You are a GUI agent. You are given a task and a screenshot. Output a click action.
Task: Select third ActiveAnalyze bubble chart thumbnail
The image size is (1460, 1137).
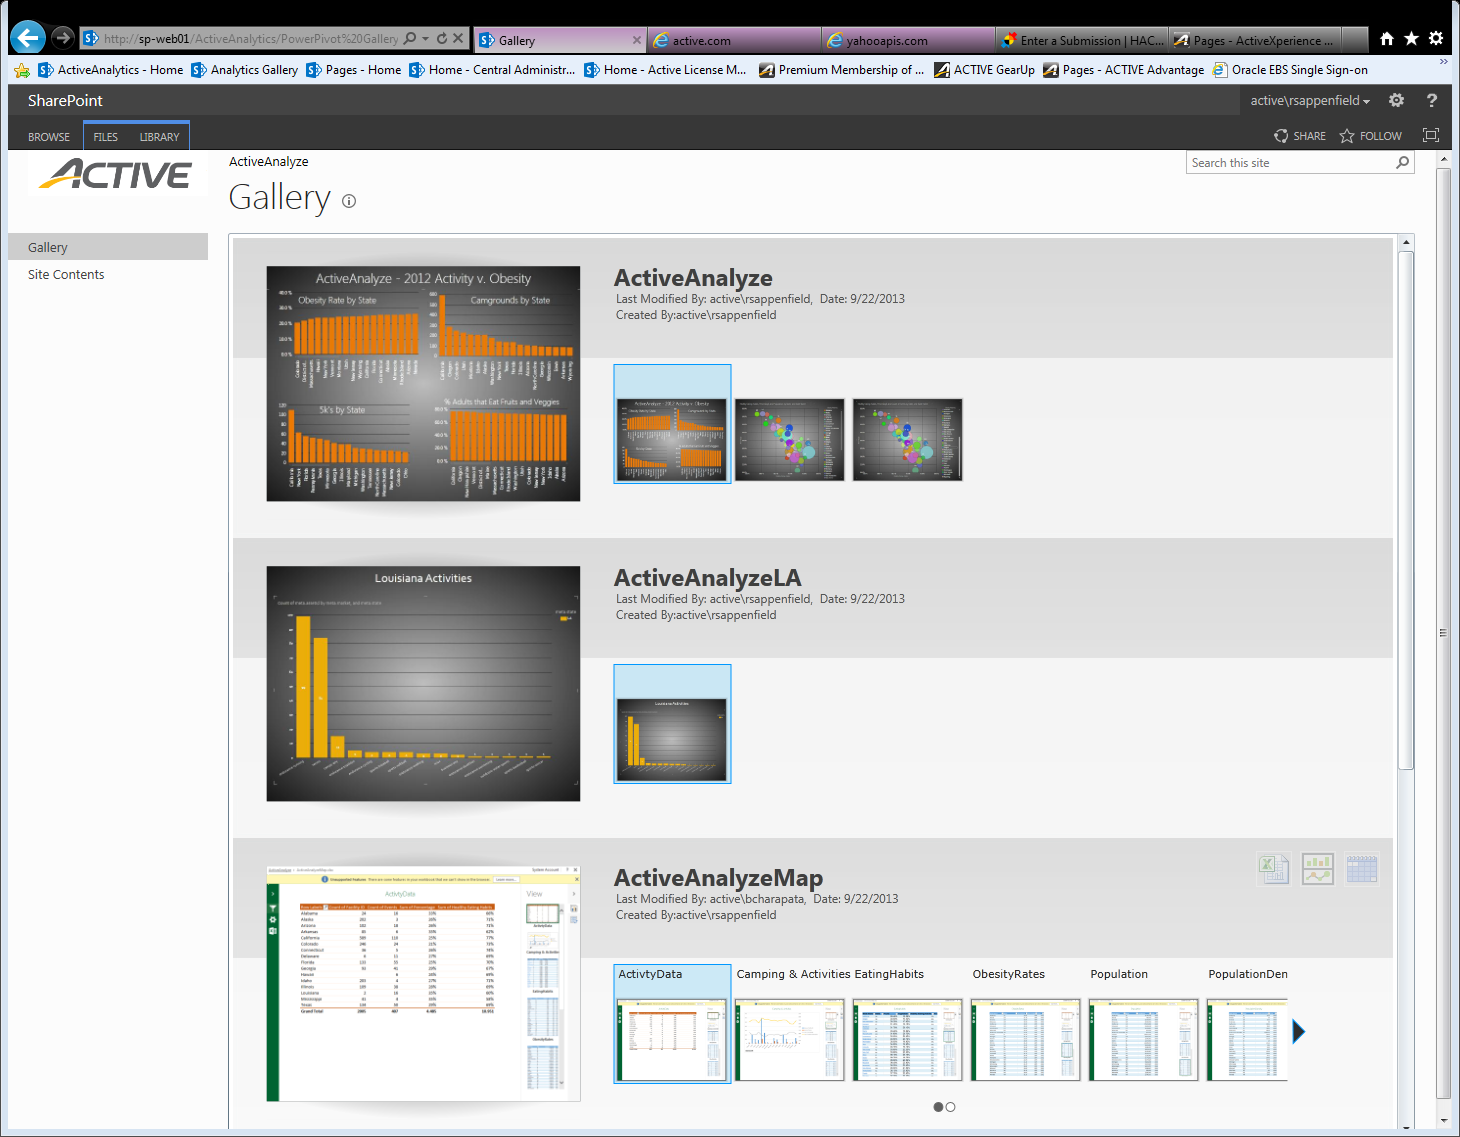pos(908,440)
